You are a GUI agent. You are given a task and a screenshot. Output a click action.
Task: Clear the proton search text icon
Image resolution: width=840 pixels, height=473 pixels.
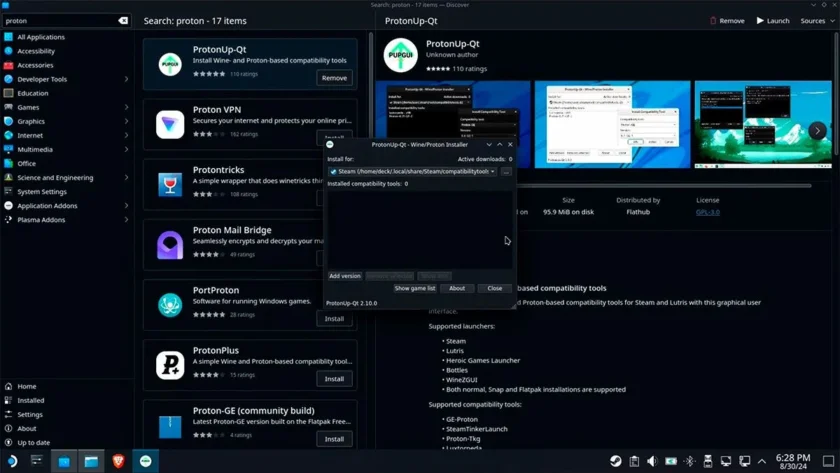tap(123, 20)
